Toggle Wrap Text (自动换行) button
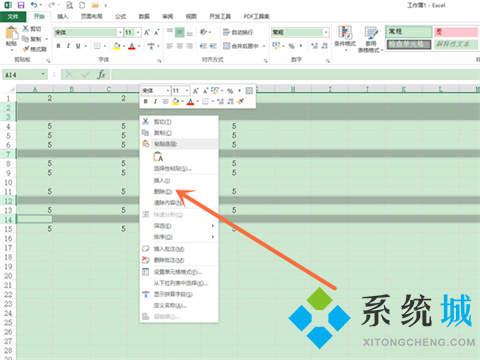The width and height of the screenshot is (480, 360). point(238,32)
